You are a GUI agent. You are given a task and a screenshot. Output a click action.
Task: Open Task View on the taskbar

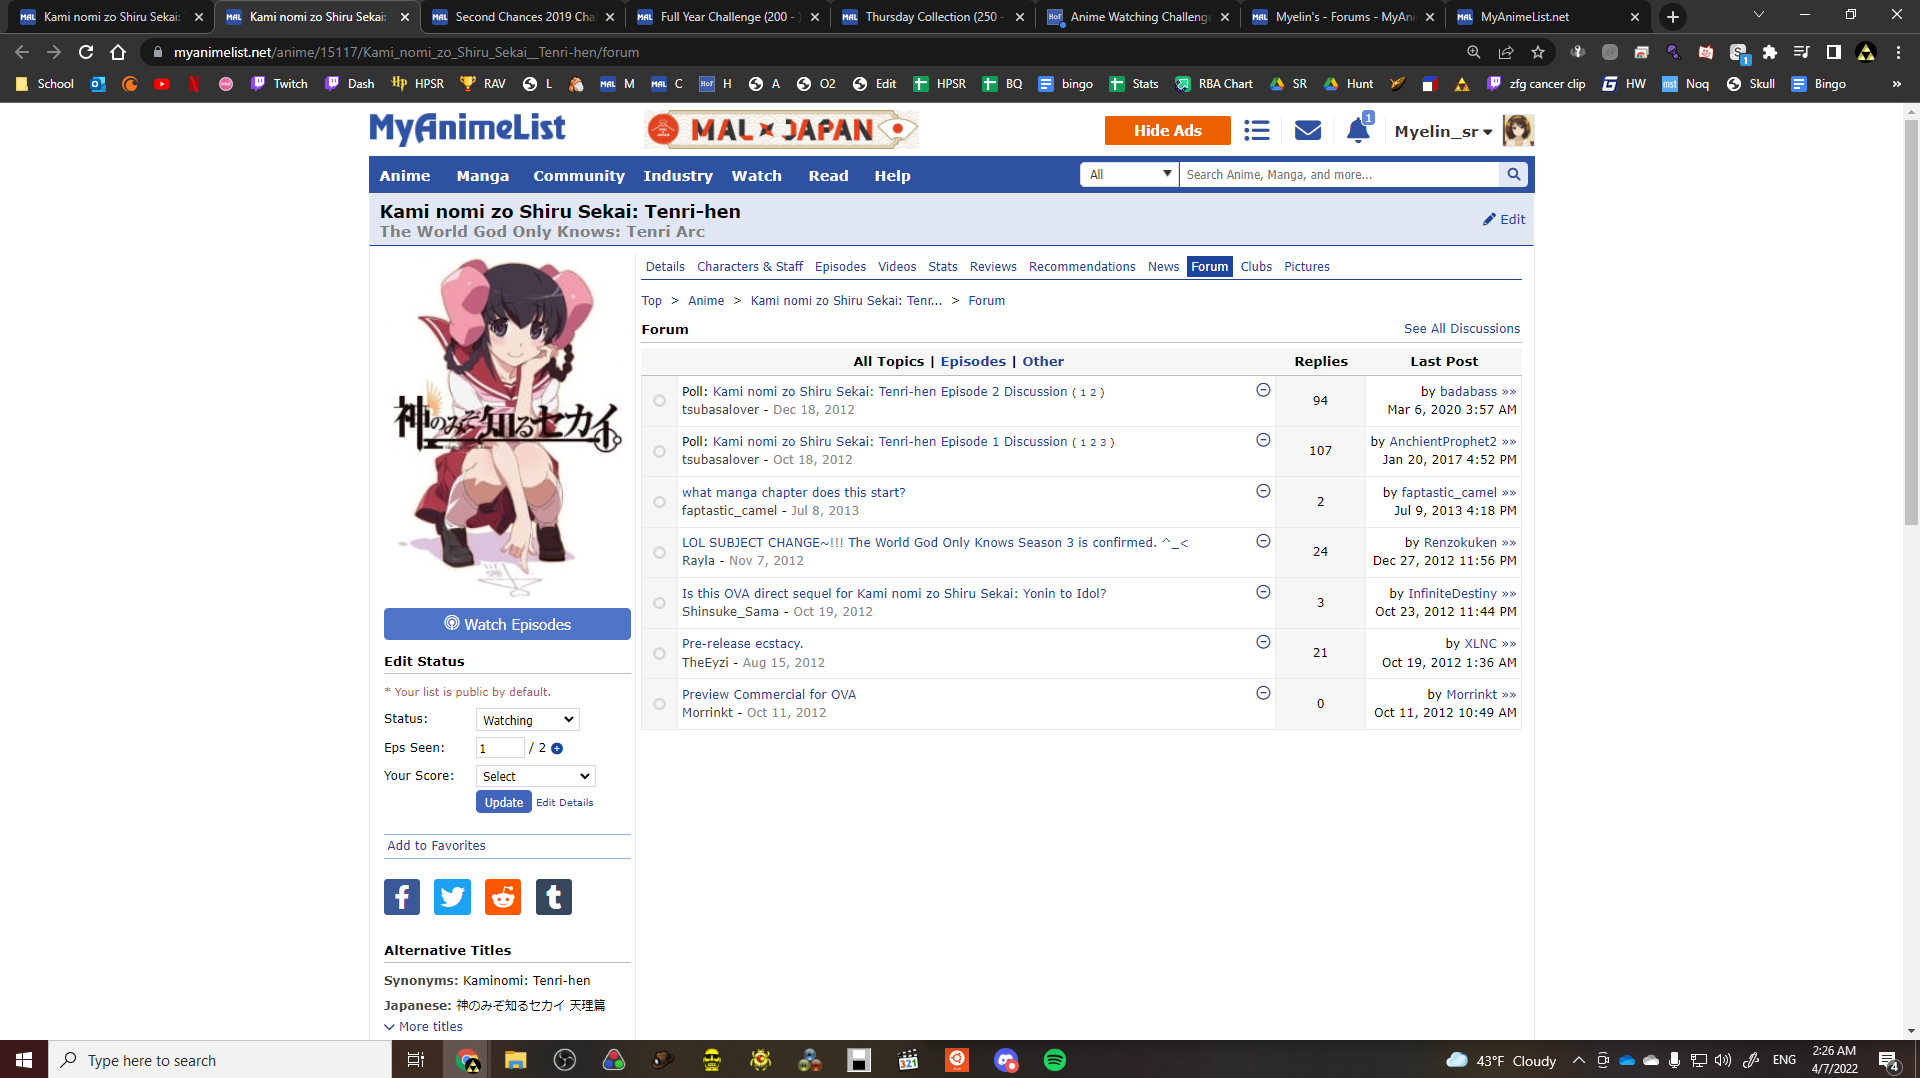416,1060
